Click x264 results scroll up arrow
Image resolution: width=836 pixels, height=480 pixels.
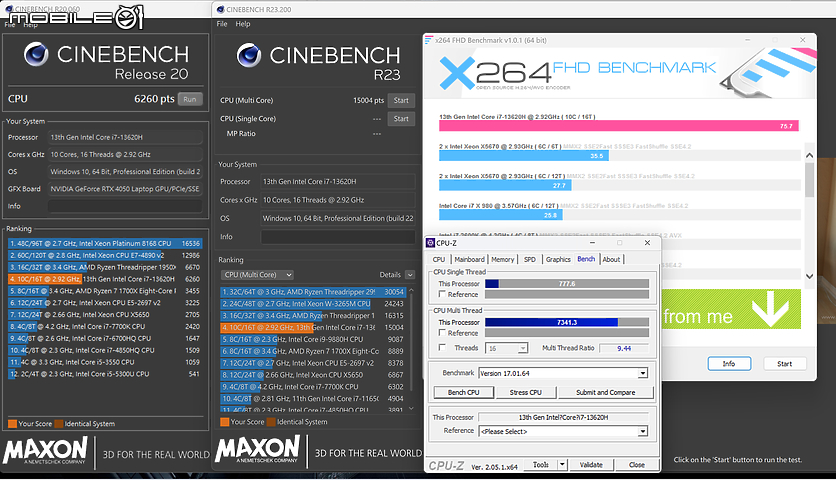pos(809,155)
